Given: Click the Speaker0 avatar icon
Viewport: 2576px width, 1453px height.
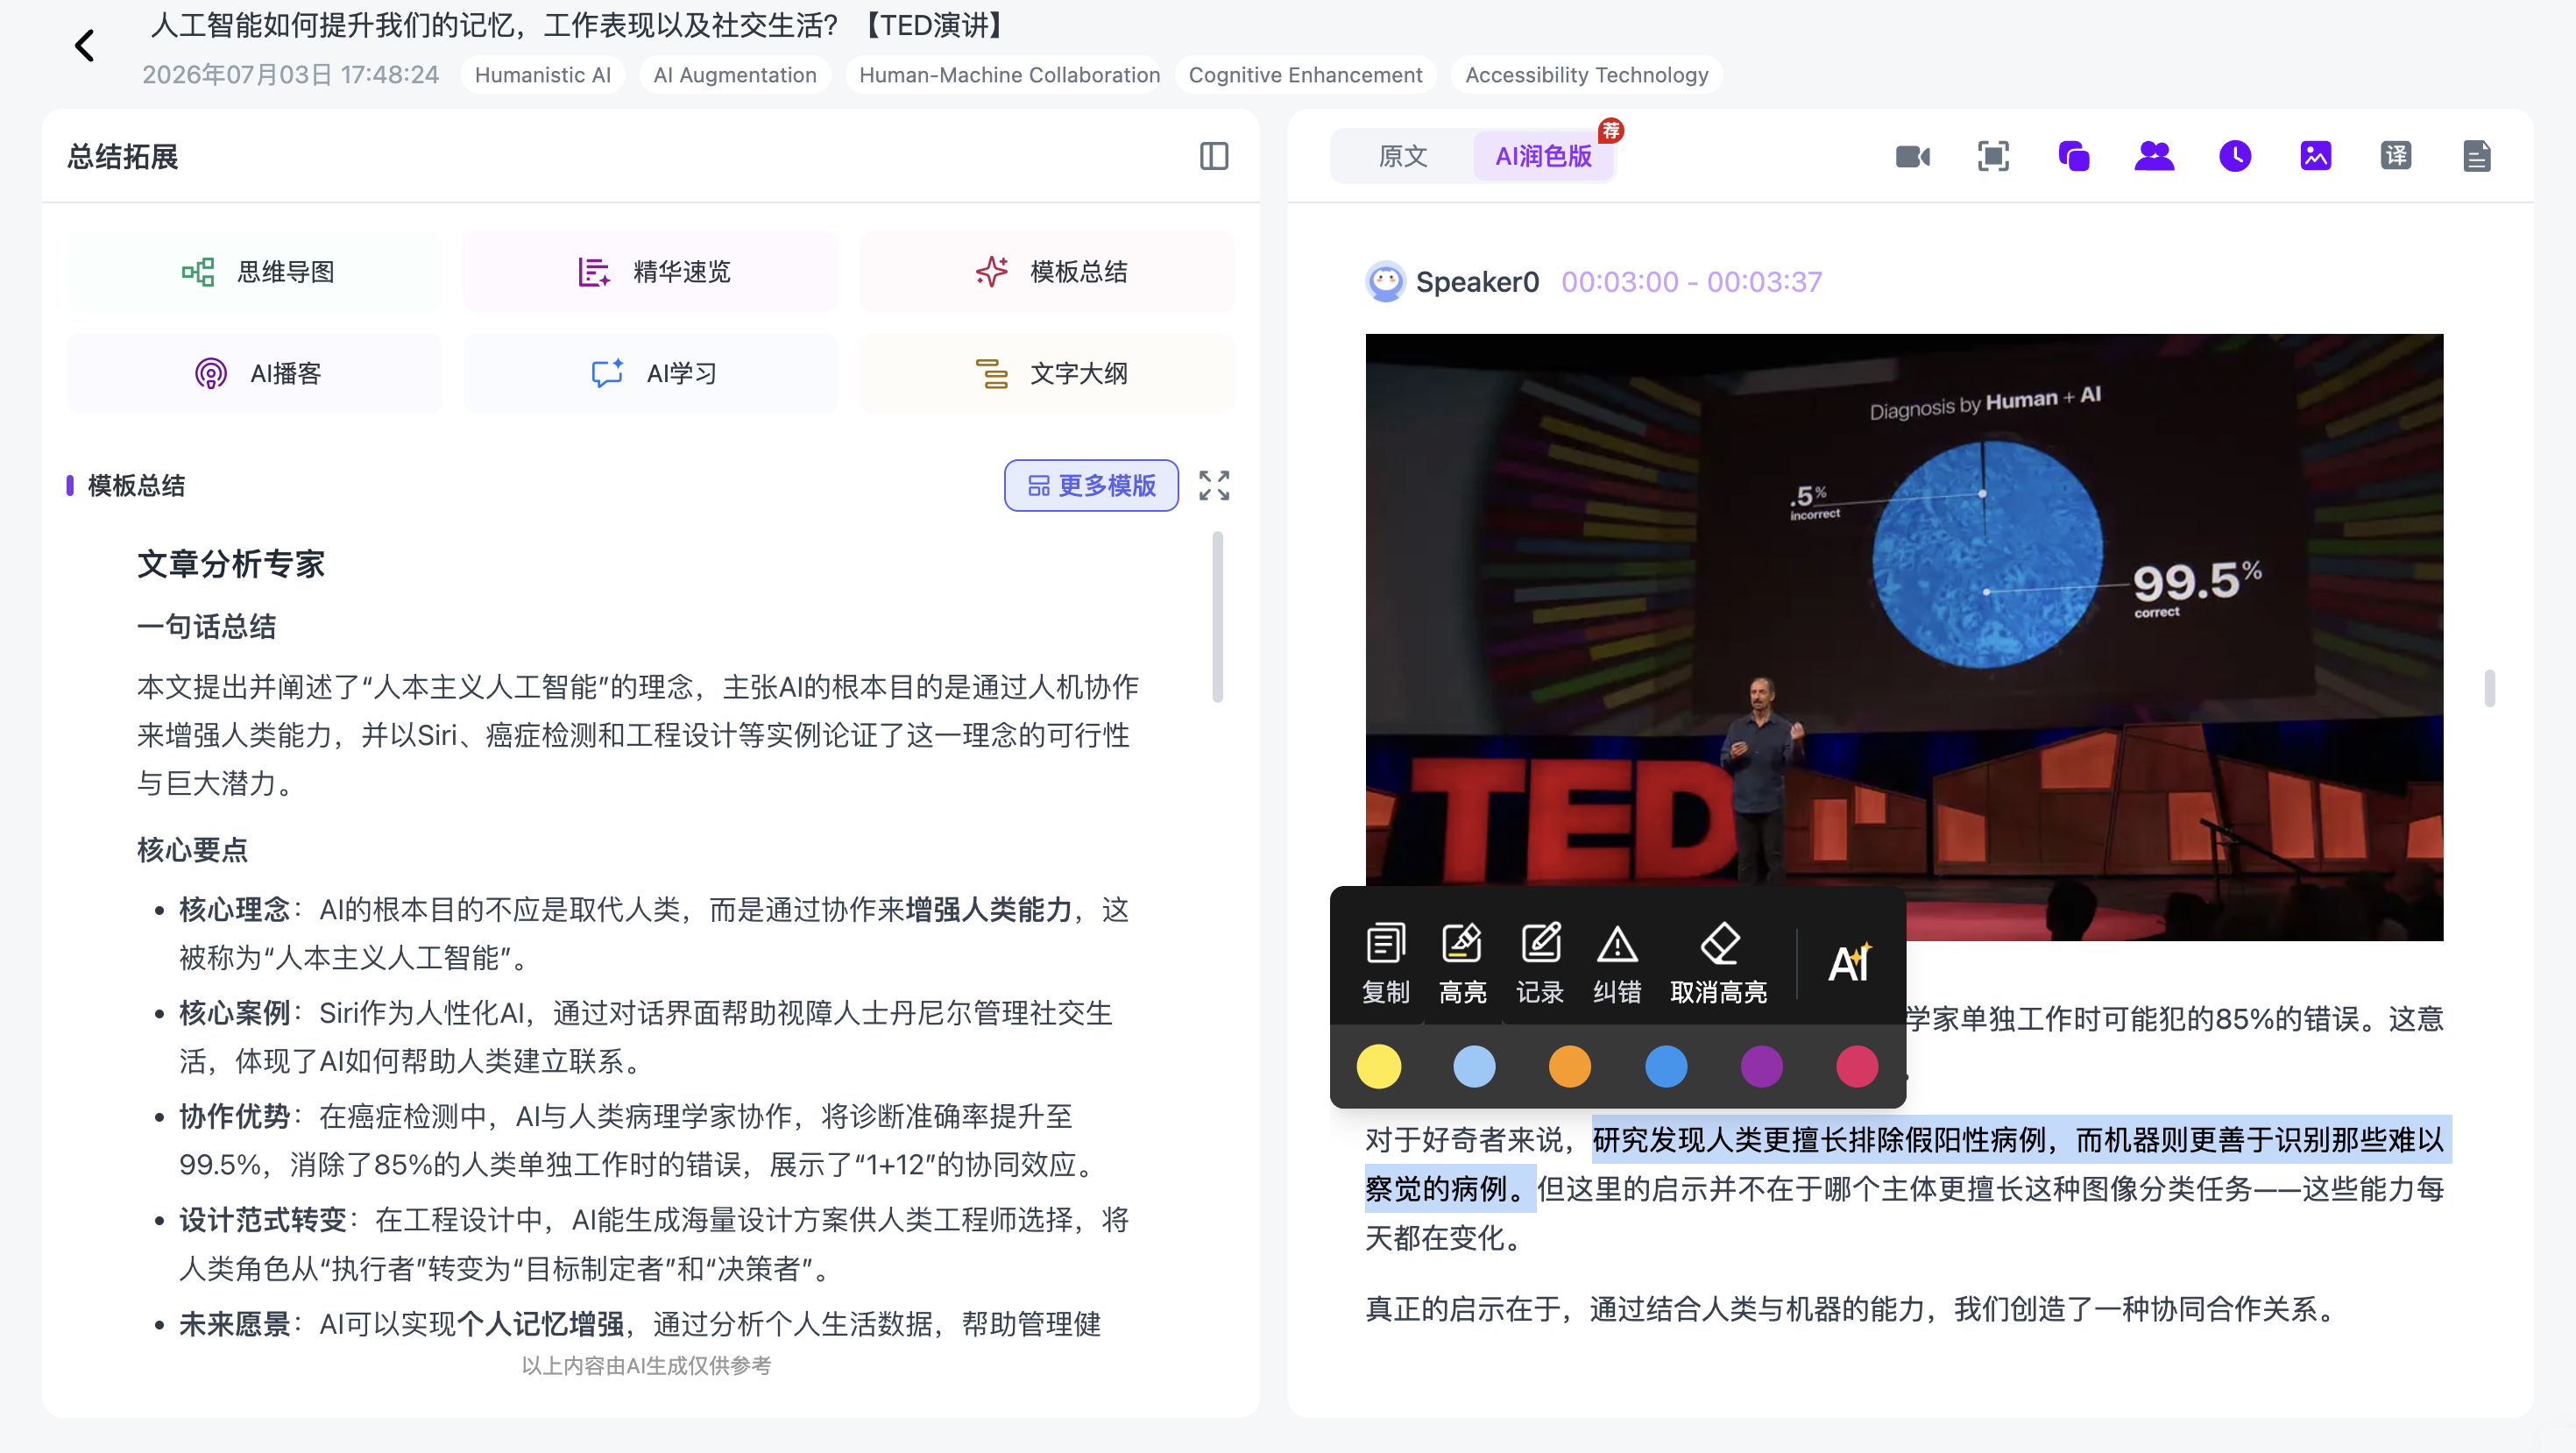Looking at the screenshot, I should pyautogui.click(x=1385, y=282).
